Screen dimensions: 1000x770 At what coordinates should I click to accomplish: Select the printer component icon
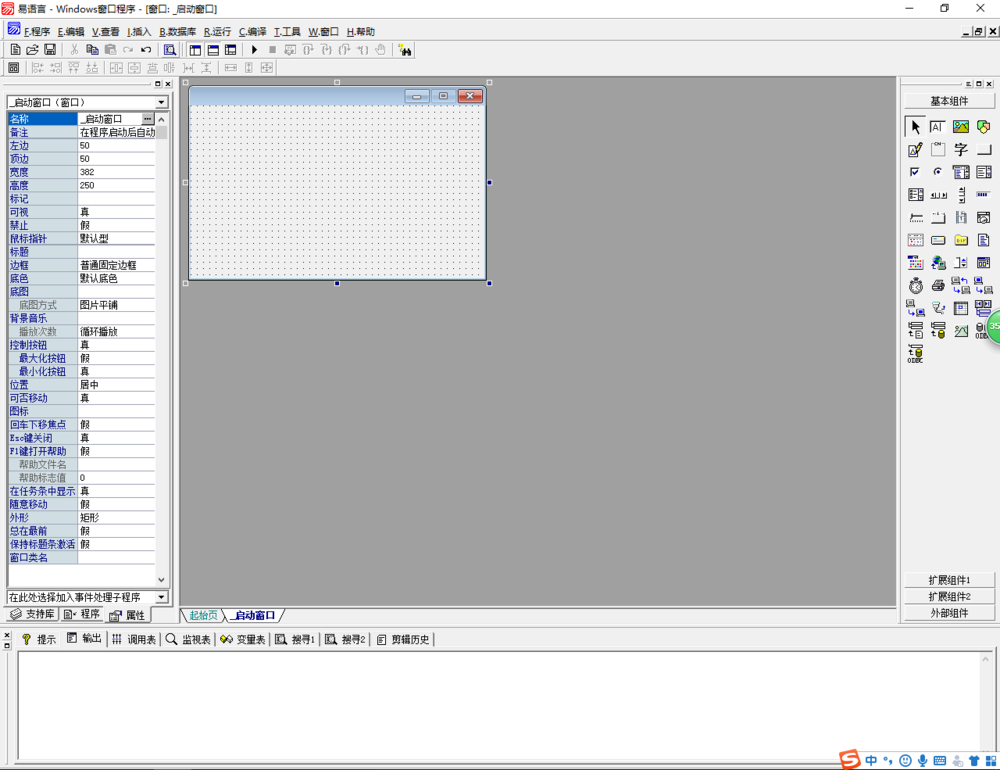click(x=938, y=286)
